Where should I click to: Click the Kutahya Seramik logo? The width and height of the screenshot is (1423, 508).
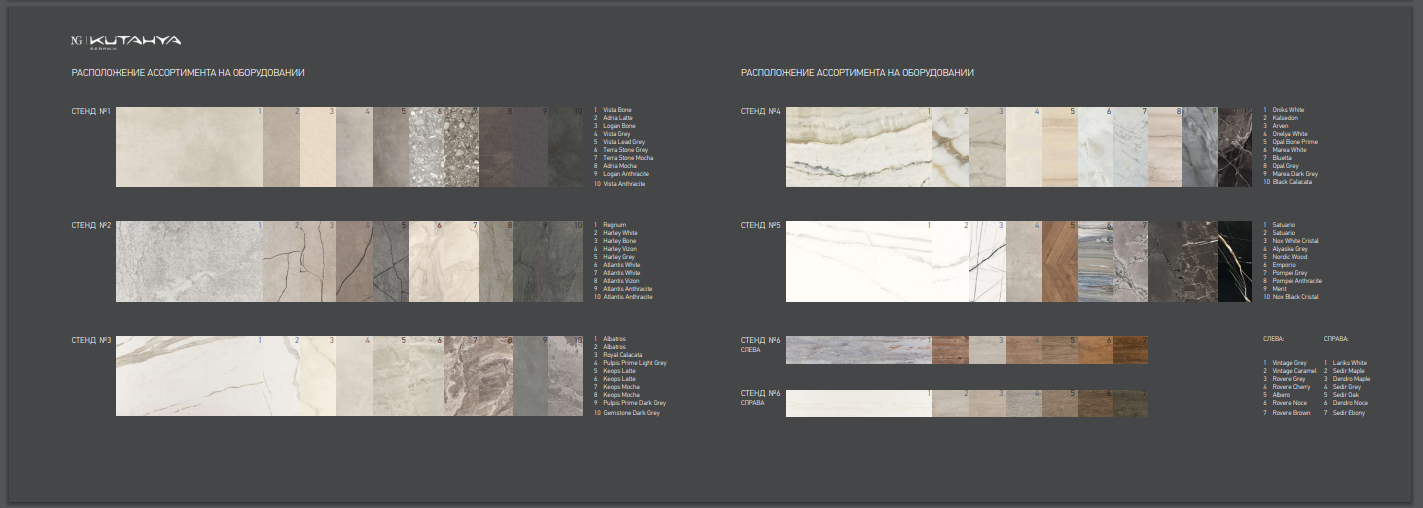(125, 41)
